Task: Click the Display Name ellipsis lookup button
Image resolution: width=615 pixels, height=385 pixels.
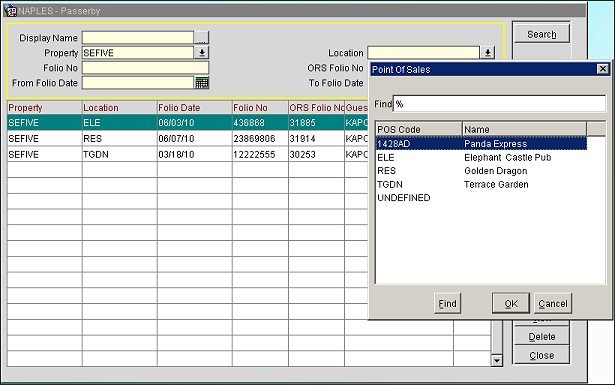Action: click(x=202, y=38)
